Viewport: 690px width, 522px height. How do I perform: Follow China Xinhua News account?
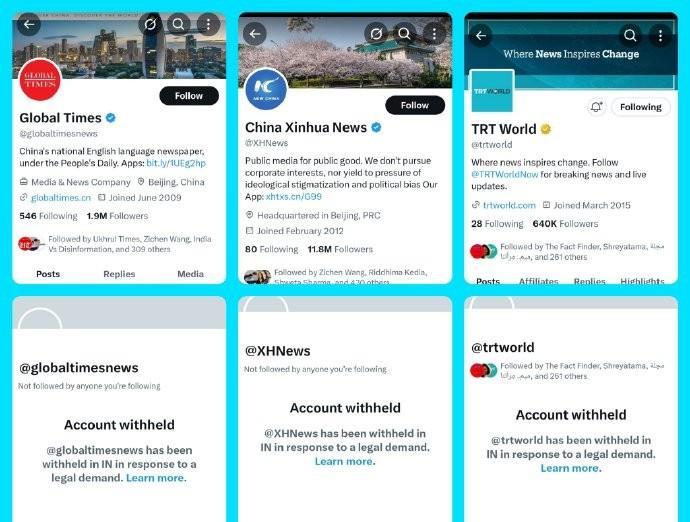[x=415, y=105]
